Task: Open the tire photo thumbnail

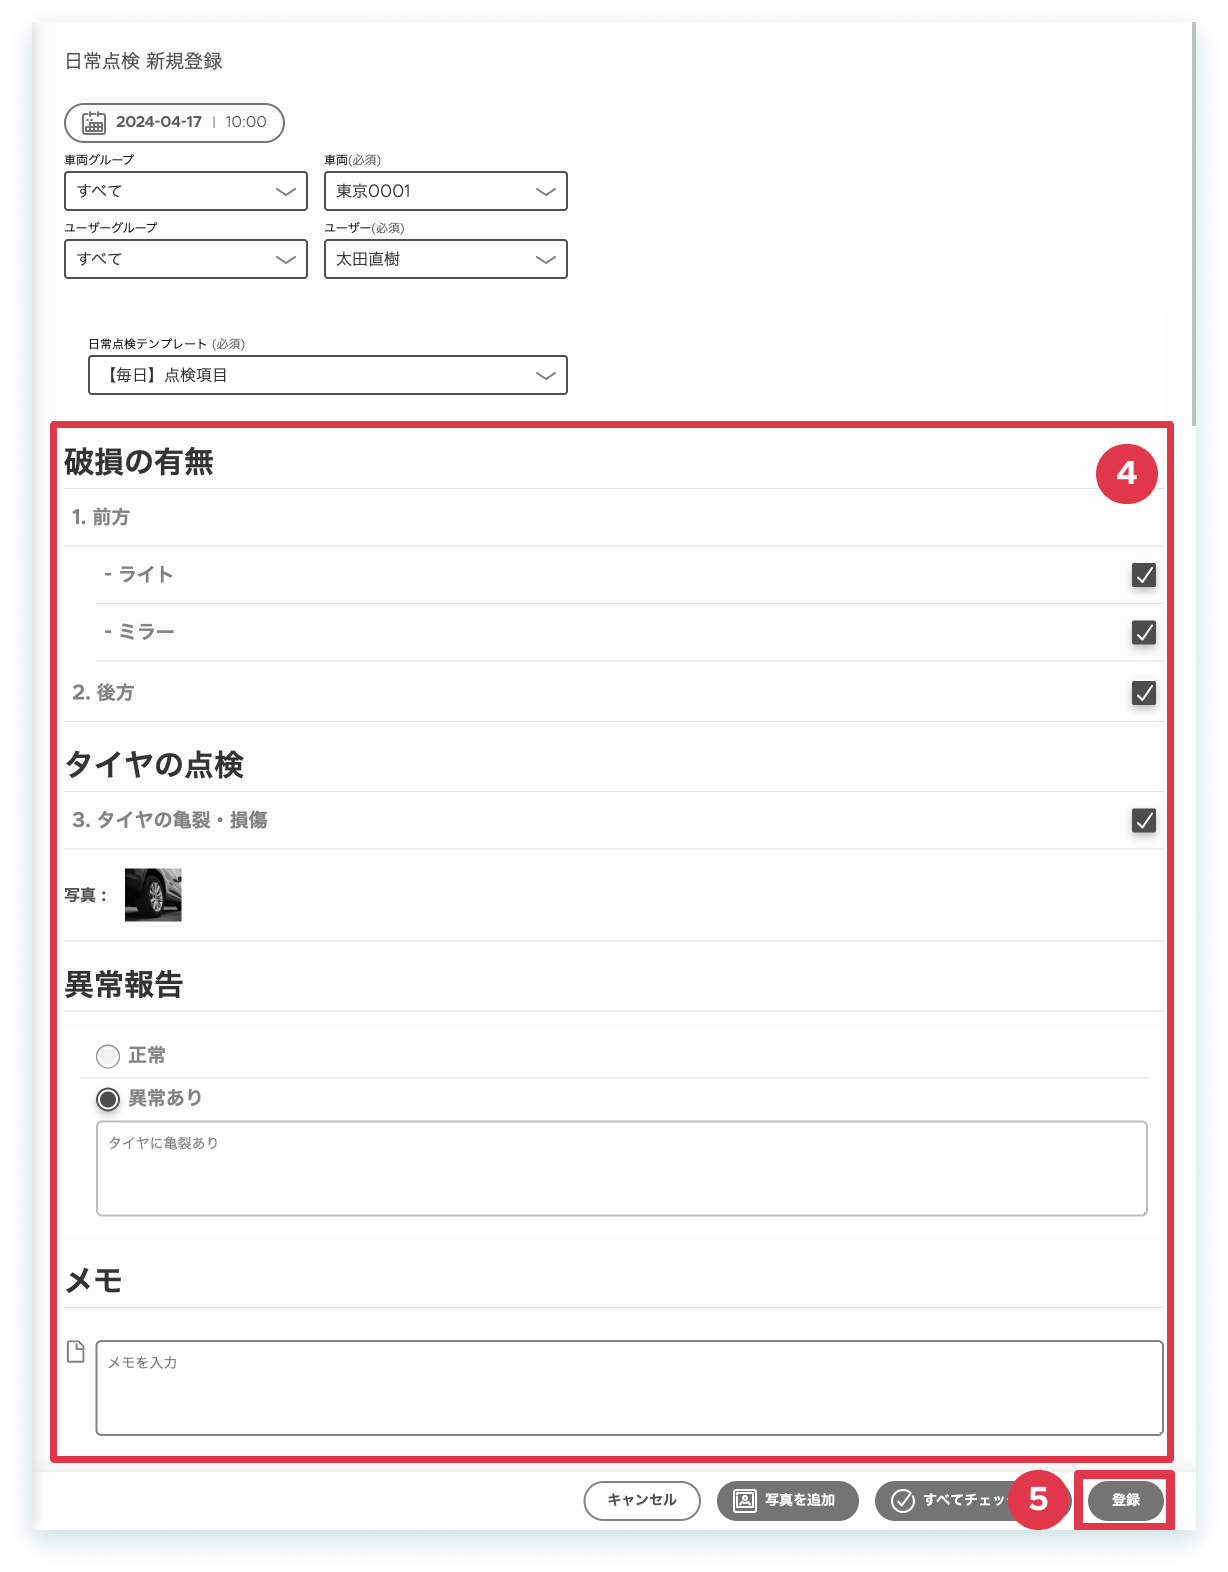Action: 153,894
